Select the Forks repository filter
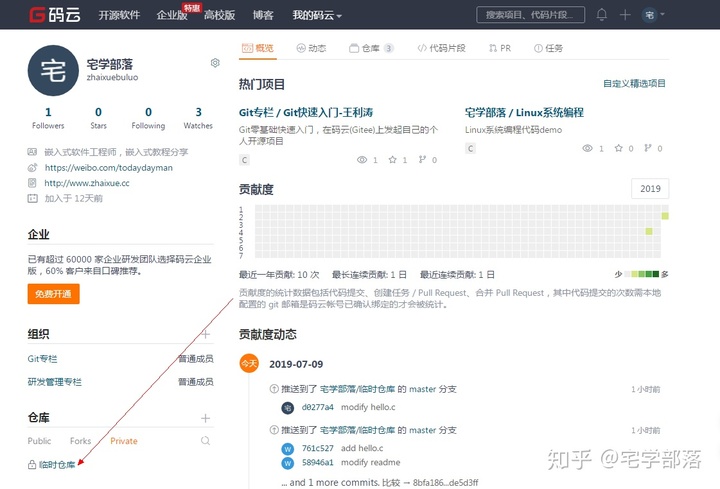 click(x=80, y=441)
